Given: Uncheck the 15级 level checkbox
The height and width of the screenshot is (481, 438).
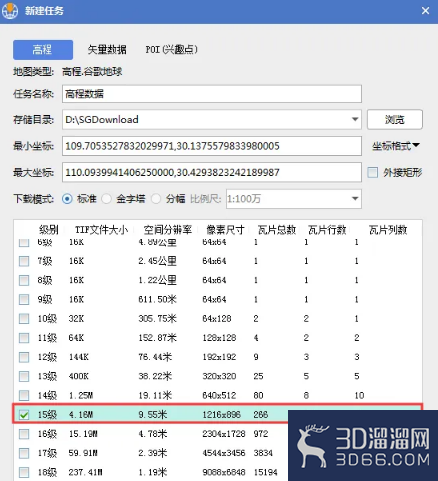Looking at the screenshot, I should (x=24, y=415).
